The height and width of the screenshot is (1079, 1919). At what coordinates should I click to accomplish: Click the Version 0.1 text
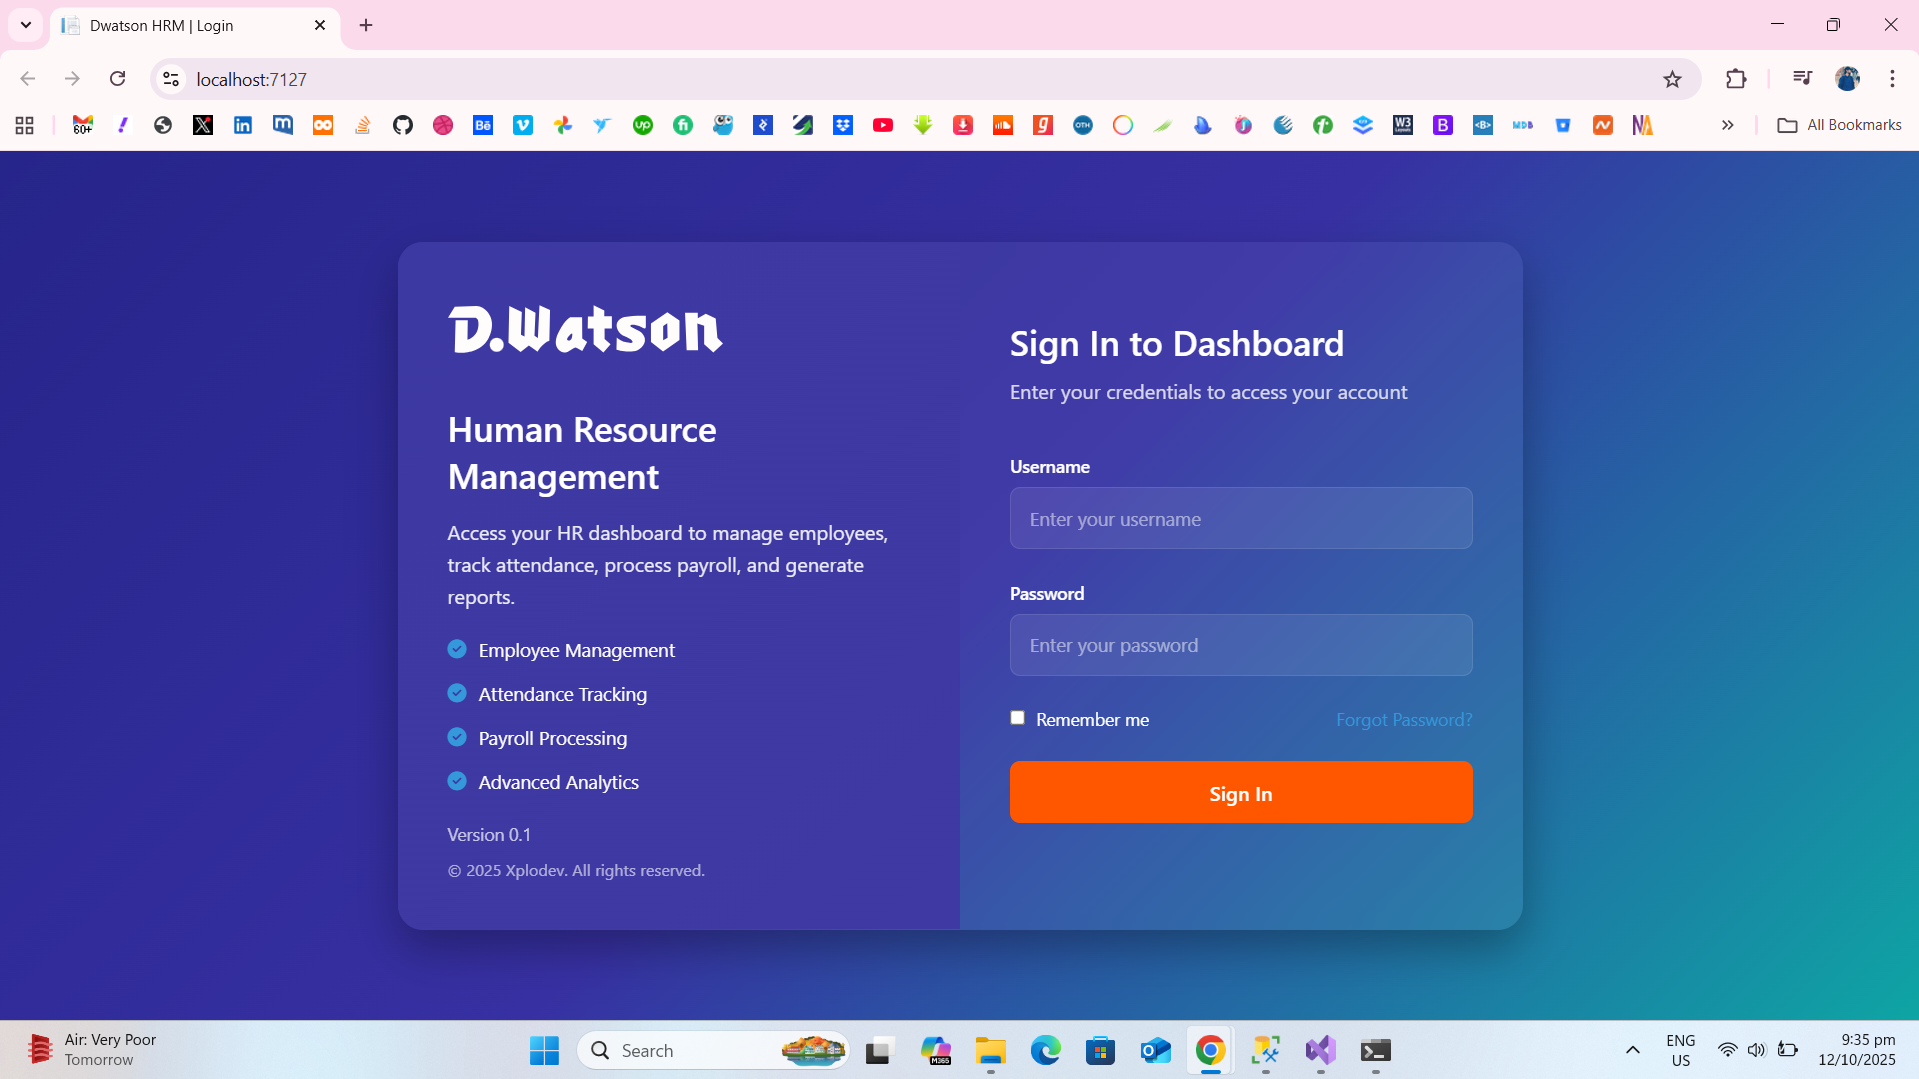[x=489, y=835]
